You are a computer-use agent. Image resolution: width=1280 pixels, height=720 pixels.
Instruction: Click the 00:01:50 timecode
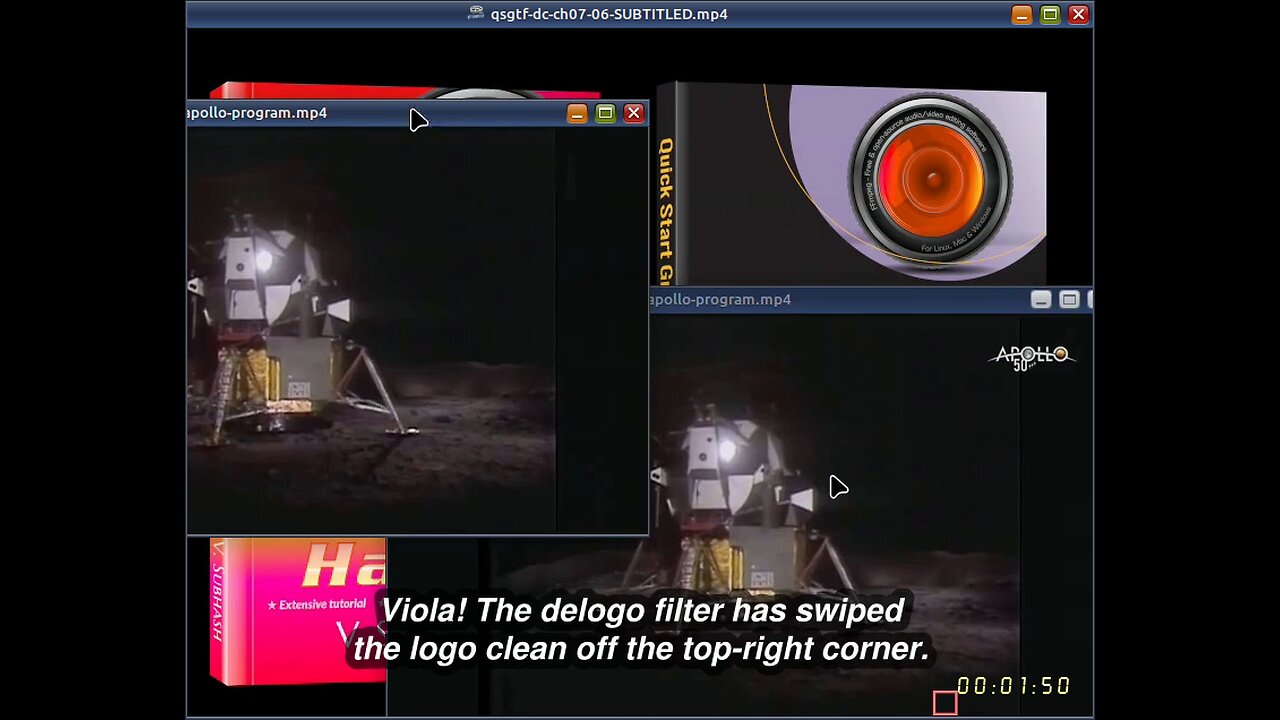pyautogui.click(x=1014, y=686)
